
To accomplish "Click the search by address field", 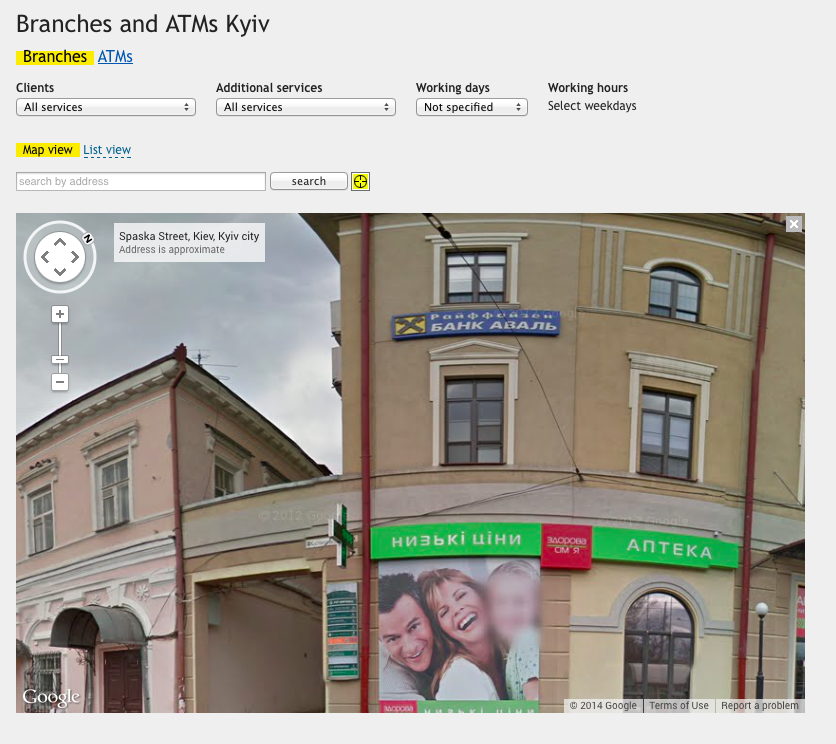I will click(141, 181).
